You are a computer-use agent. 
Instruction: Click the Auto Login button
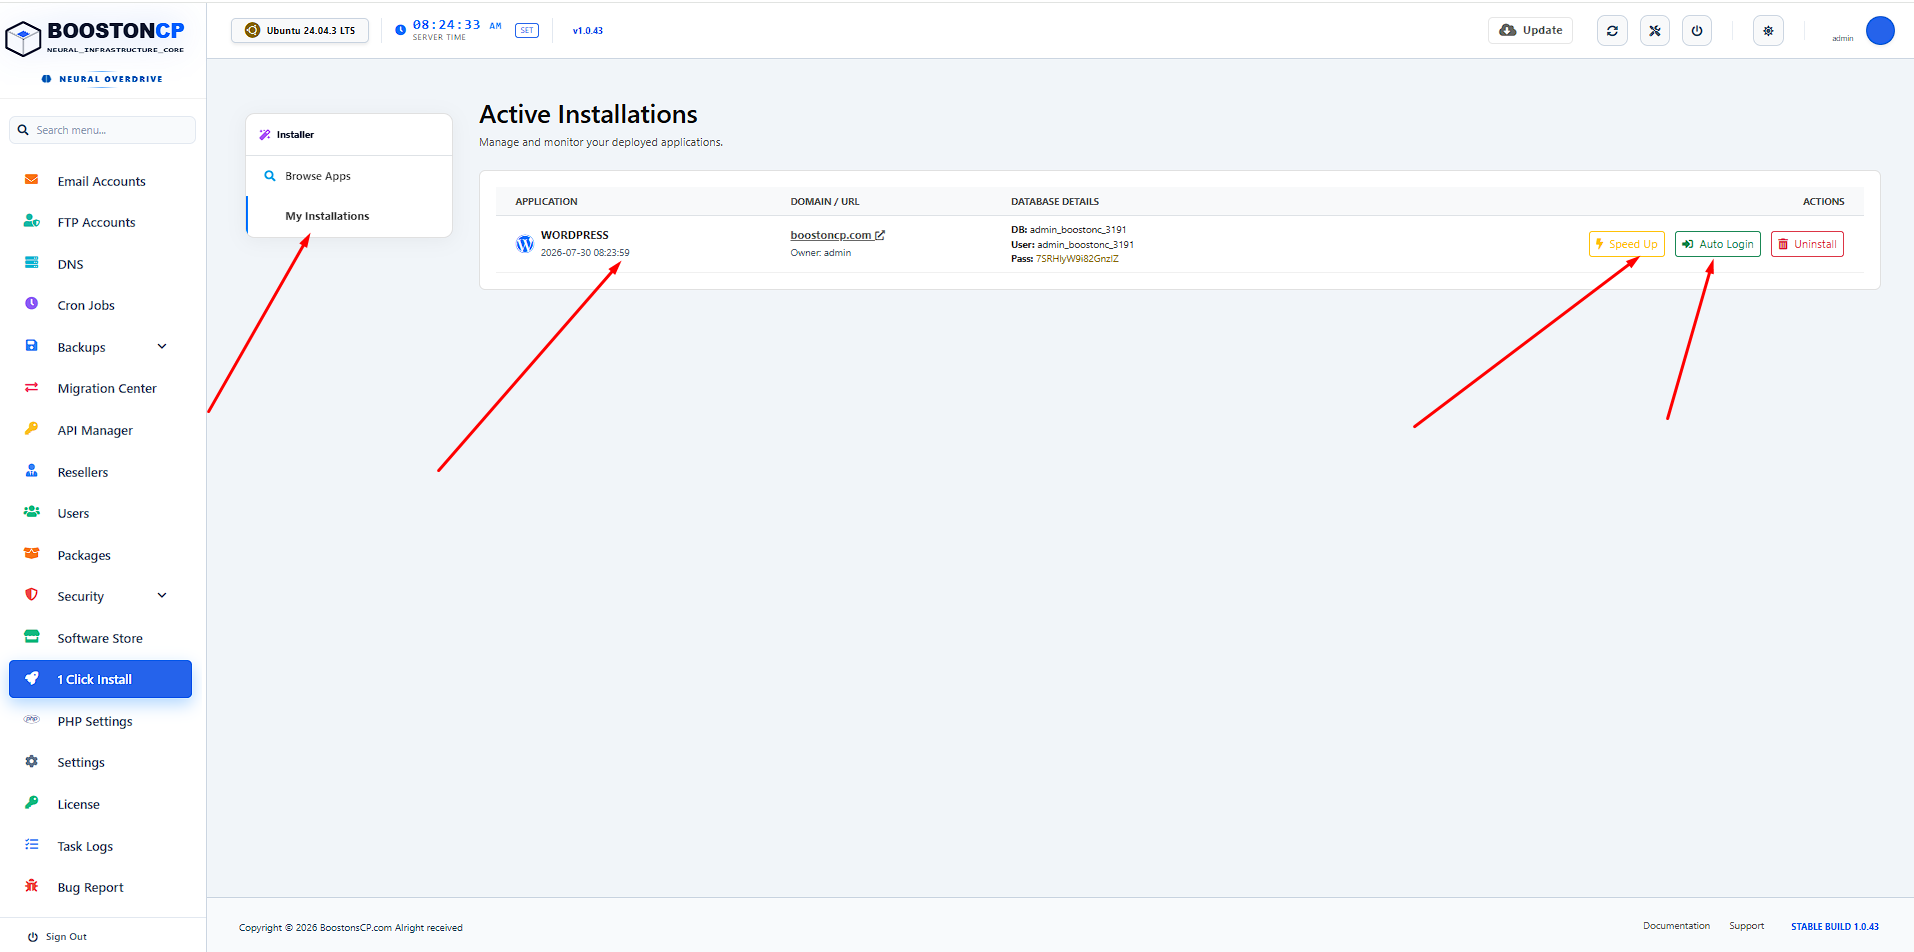click(1718, 244)
